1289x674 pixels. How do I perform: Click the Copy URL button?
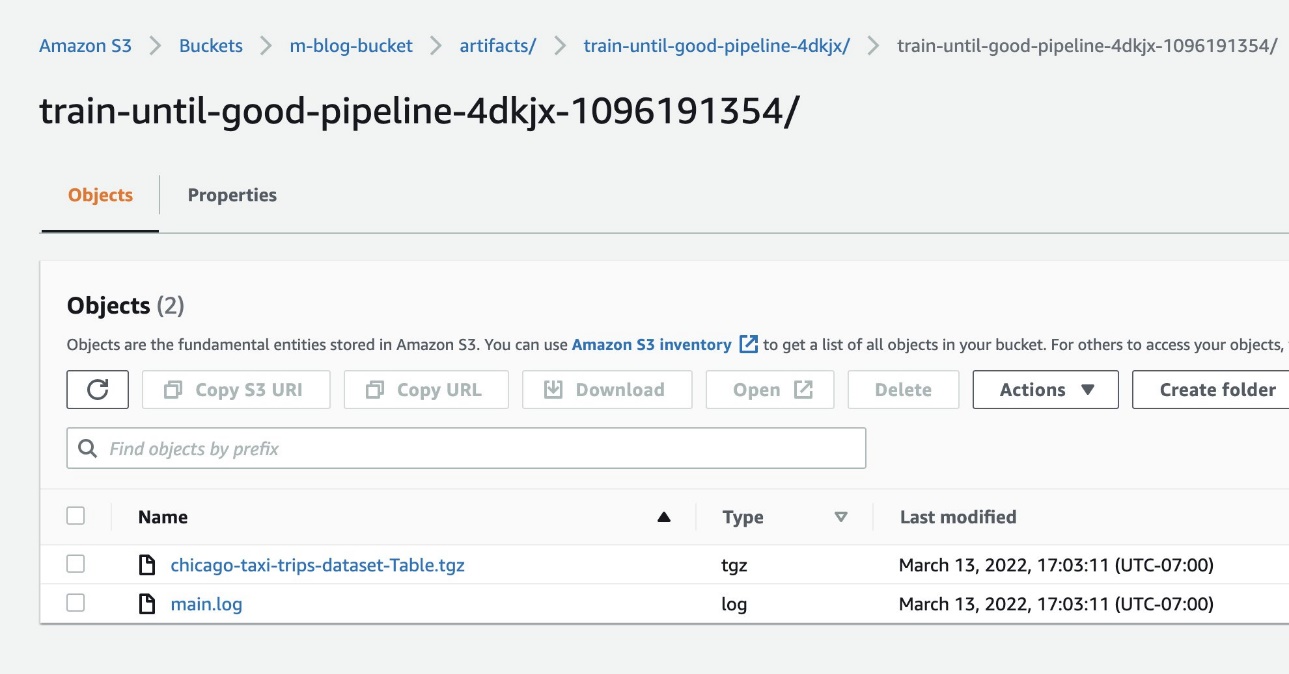(426, 390)
